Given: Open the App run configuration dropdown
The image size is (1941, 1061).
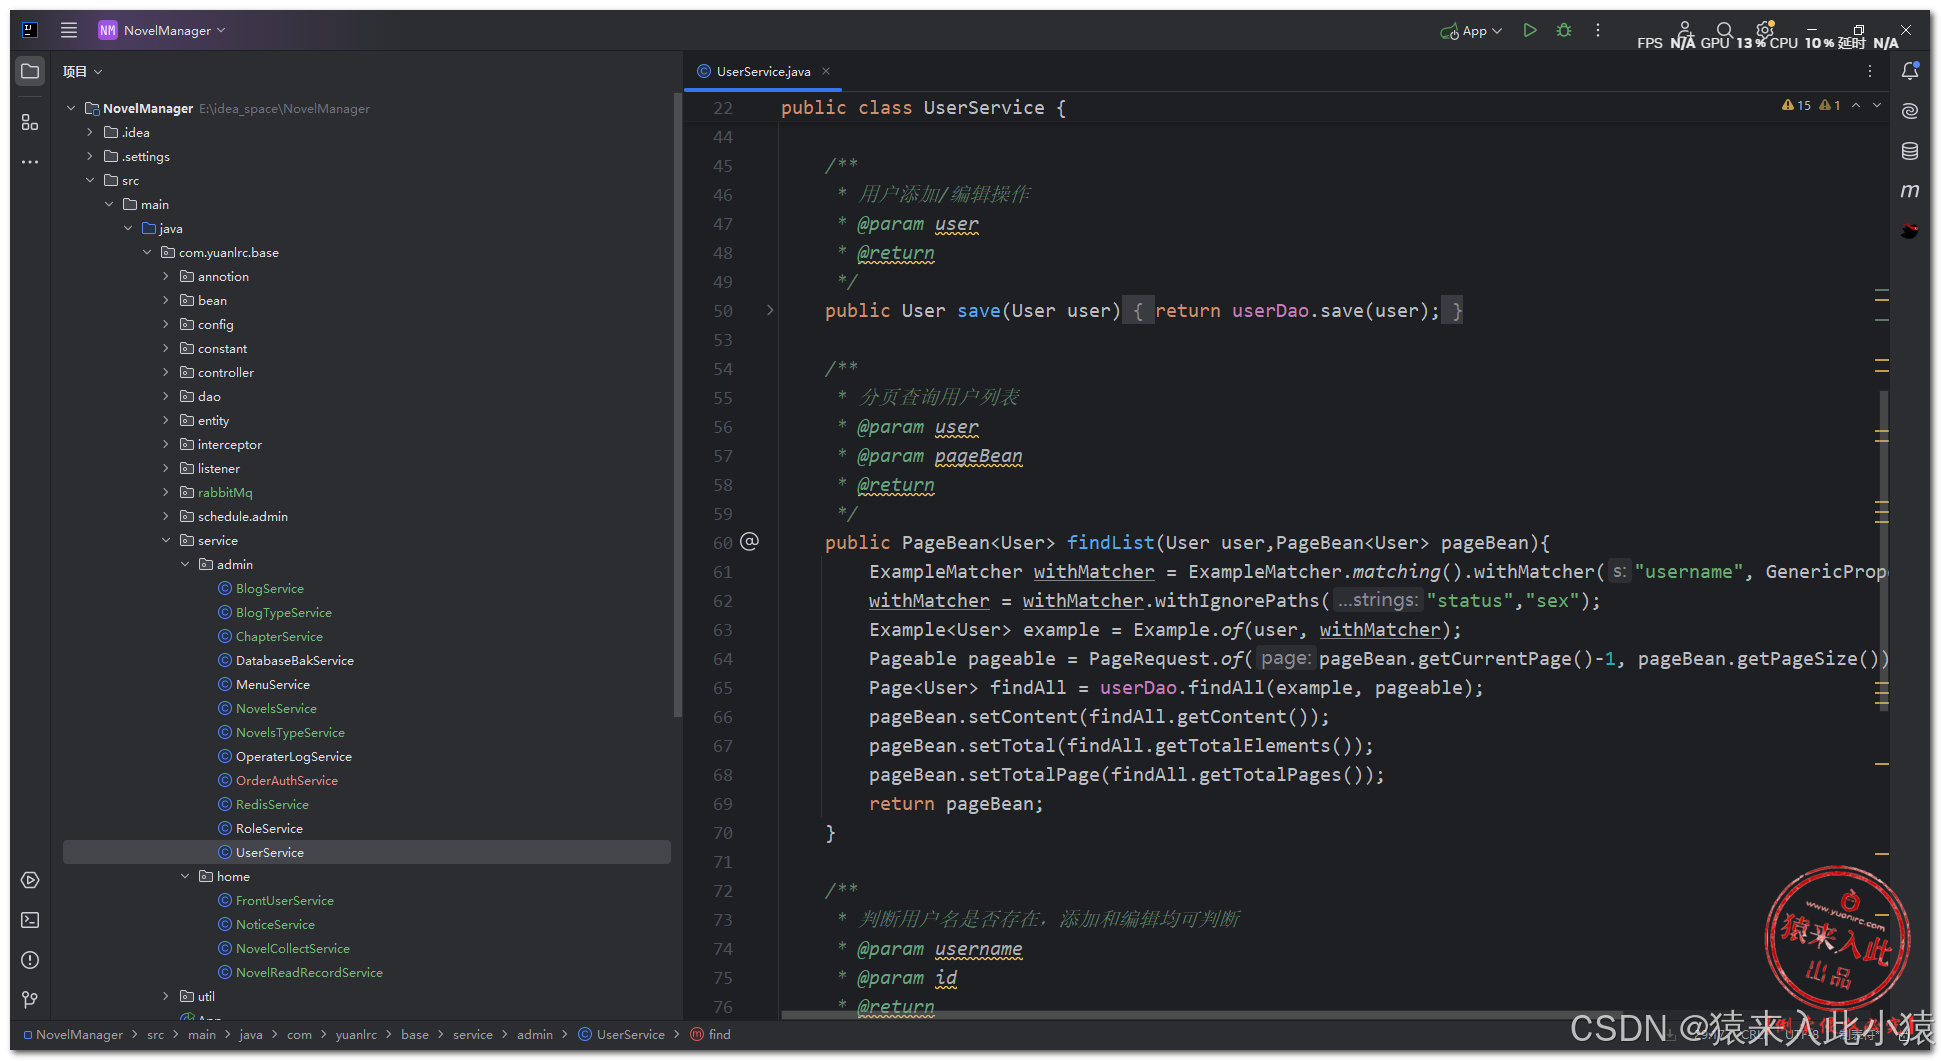Looking at the screenshot, I should click(1471, 31).
